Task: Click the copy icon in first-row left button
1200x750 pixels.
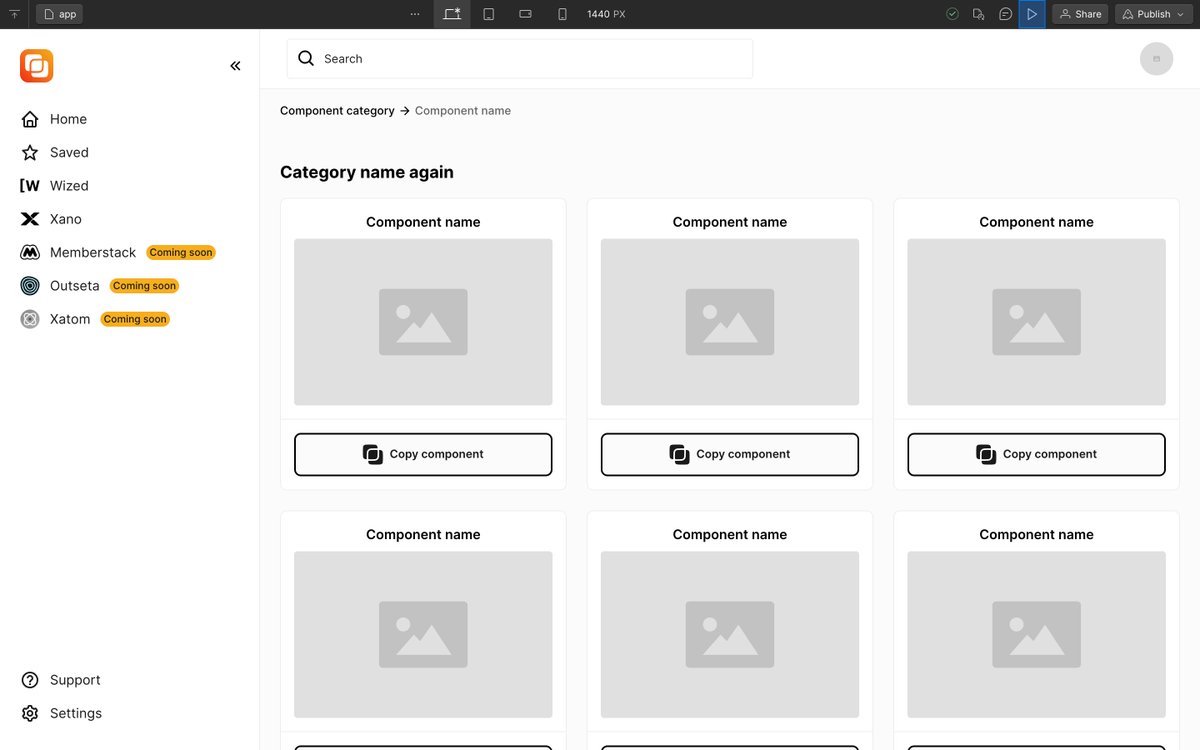Action: click(372, 454)
